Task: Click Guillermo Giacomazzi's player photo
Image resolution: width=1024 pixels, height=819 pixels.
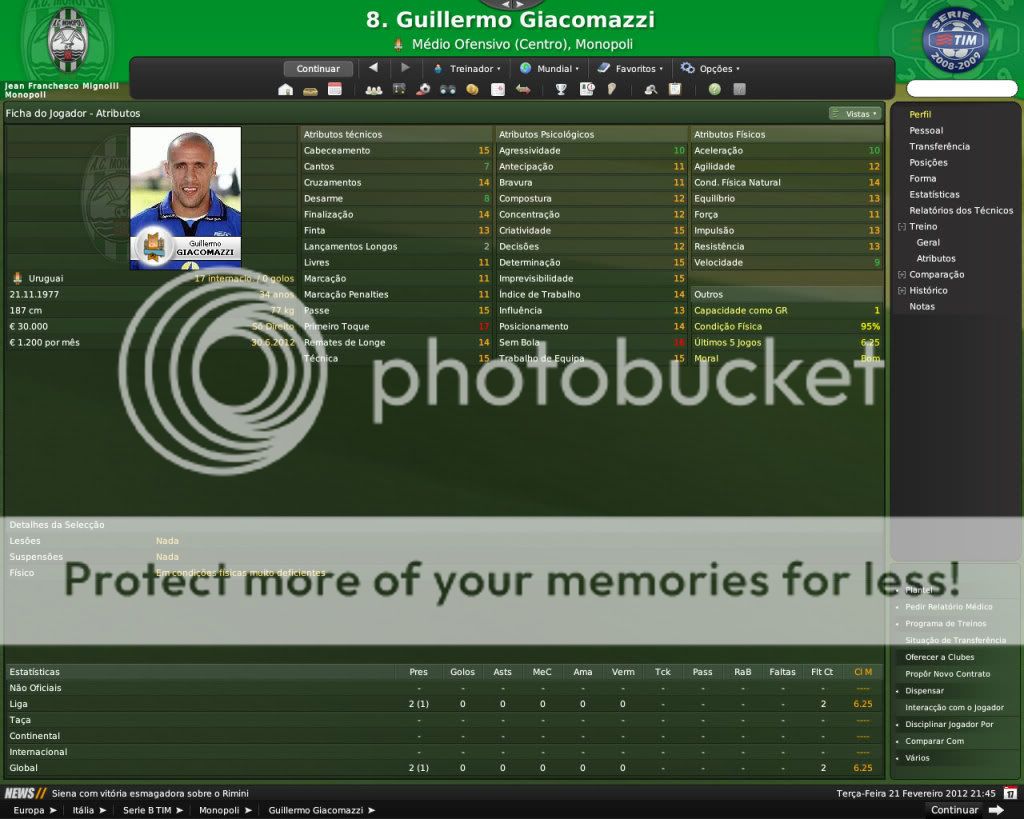Action: tap(185, 197)
